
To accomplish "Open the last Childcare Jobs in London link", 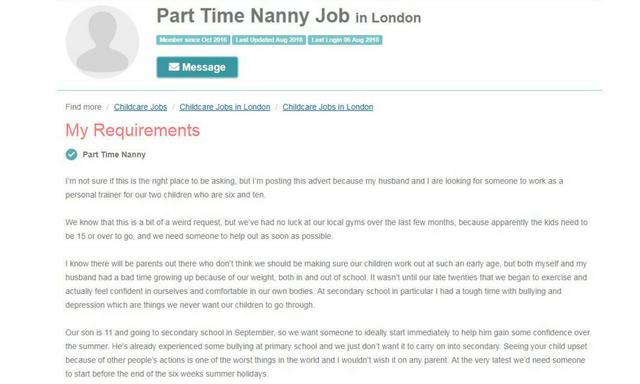I will (x=328, y=107).
